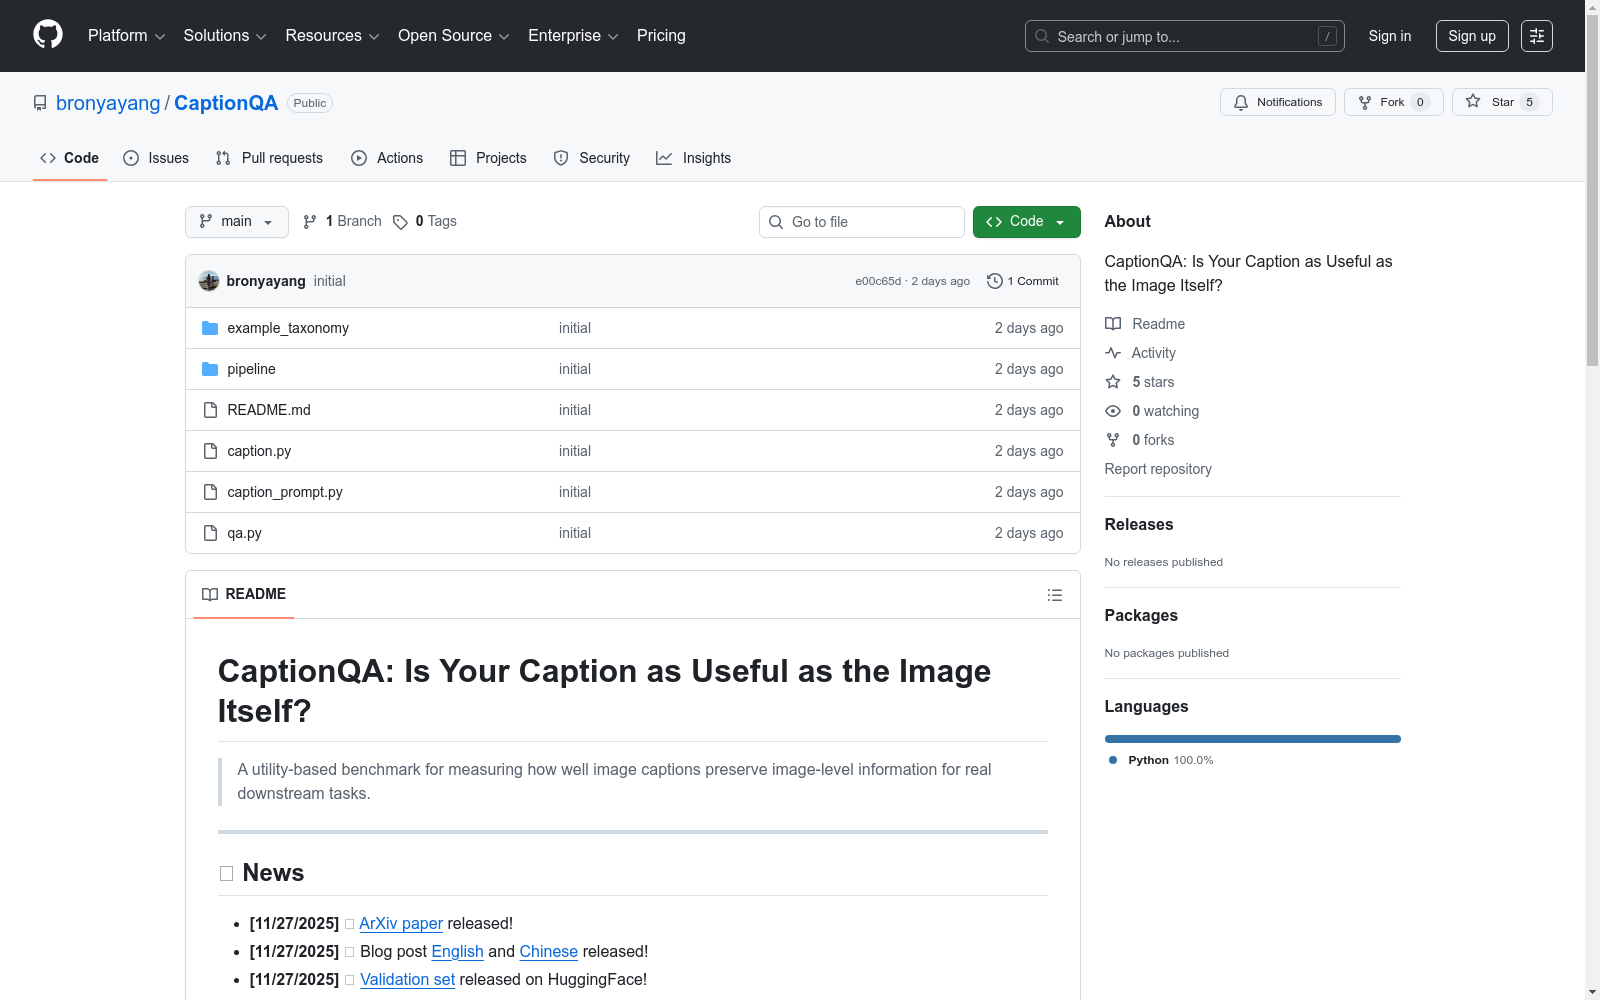Open the README outline icon
1600x1000 pixels.
[1055, 595]
